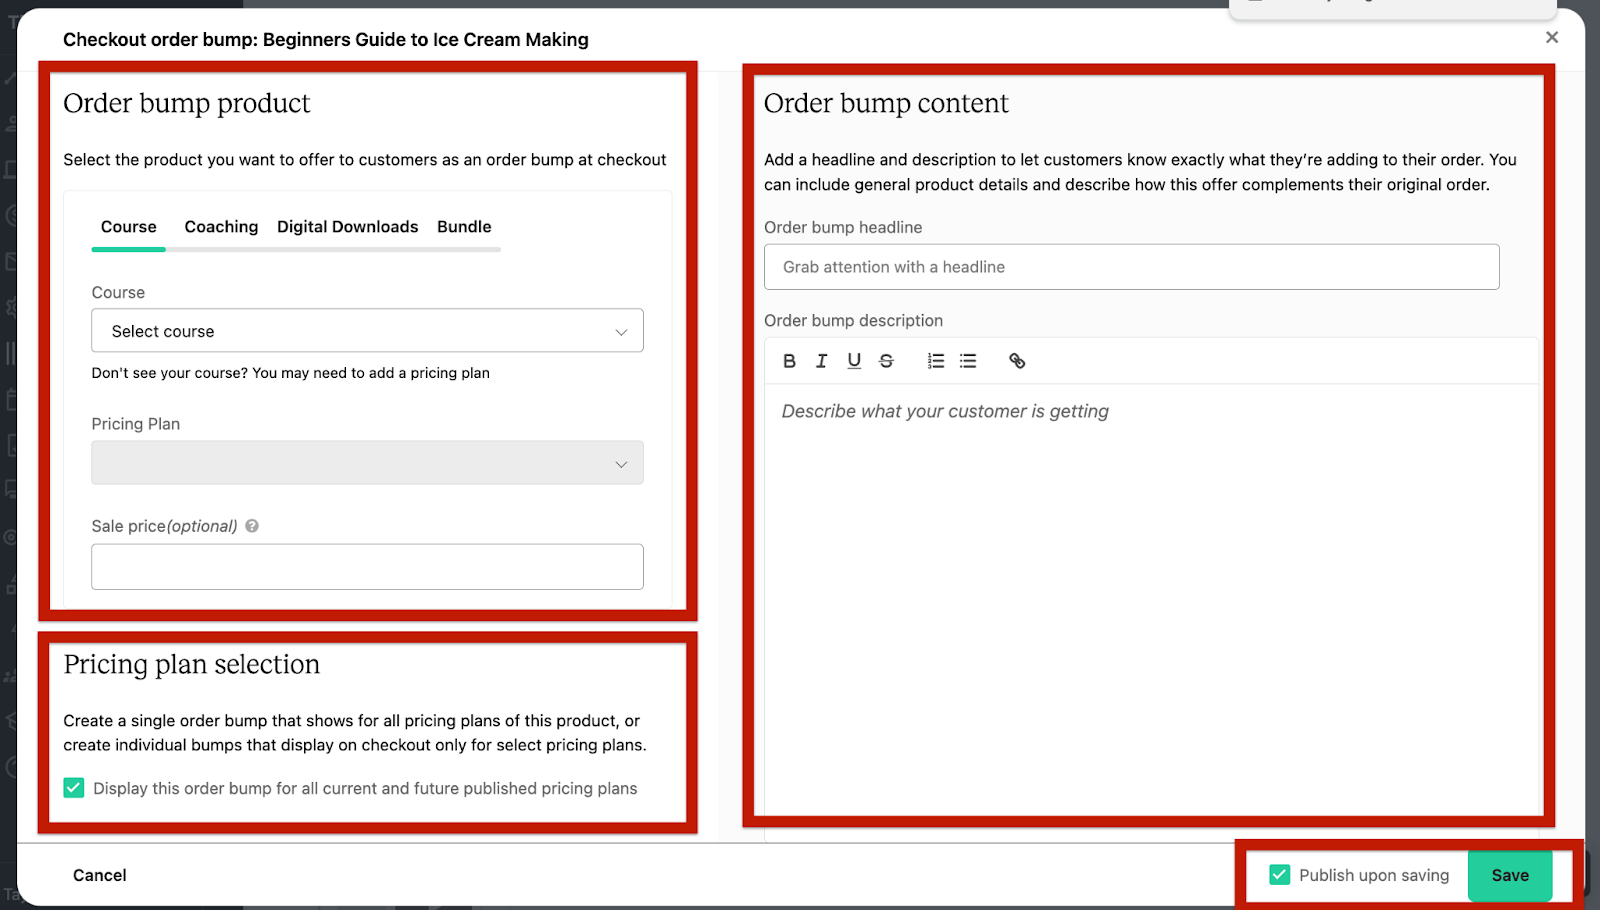Toggle Publish upon saving checkbox
This screenshot has height=910, width=1600.
(1279, 875)
